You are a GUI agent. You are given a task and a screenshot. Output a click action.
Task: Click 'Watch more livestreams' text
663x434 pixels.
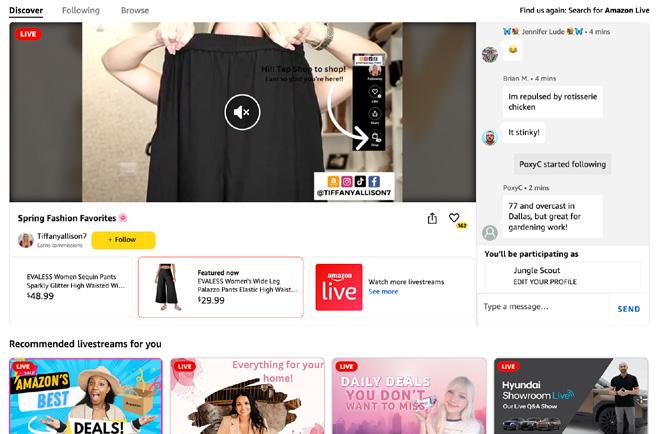[406, 282]
